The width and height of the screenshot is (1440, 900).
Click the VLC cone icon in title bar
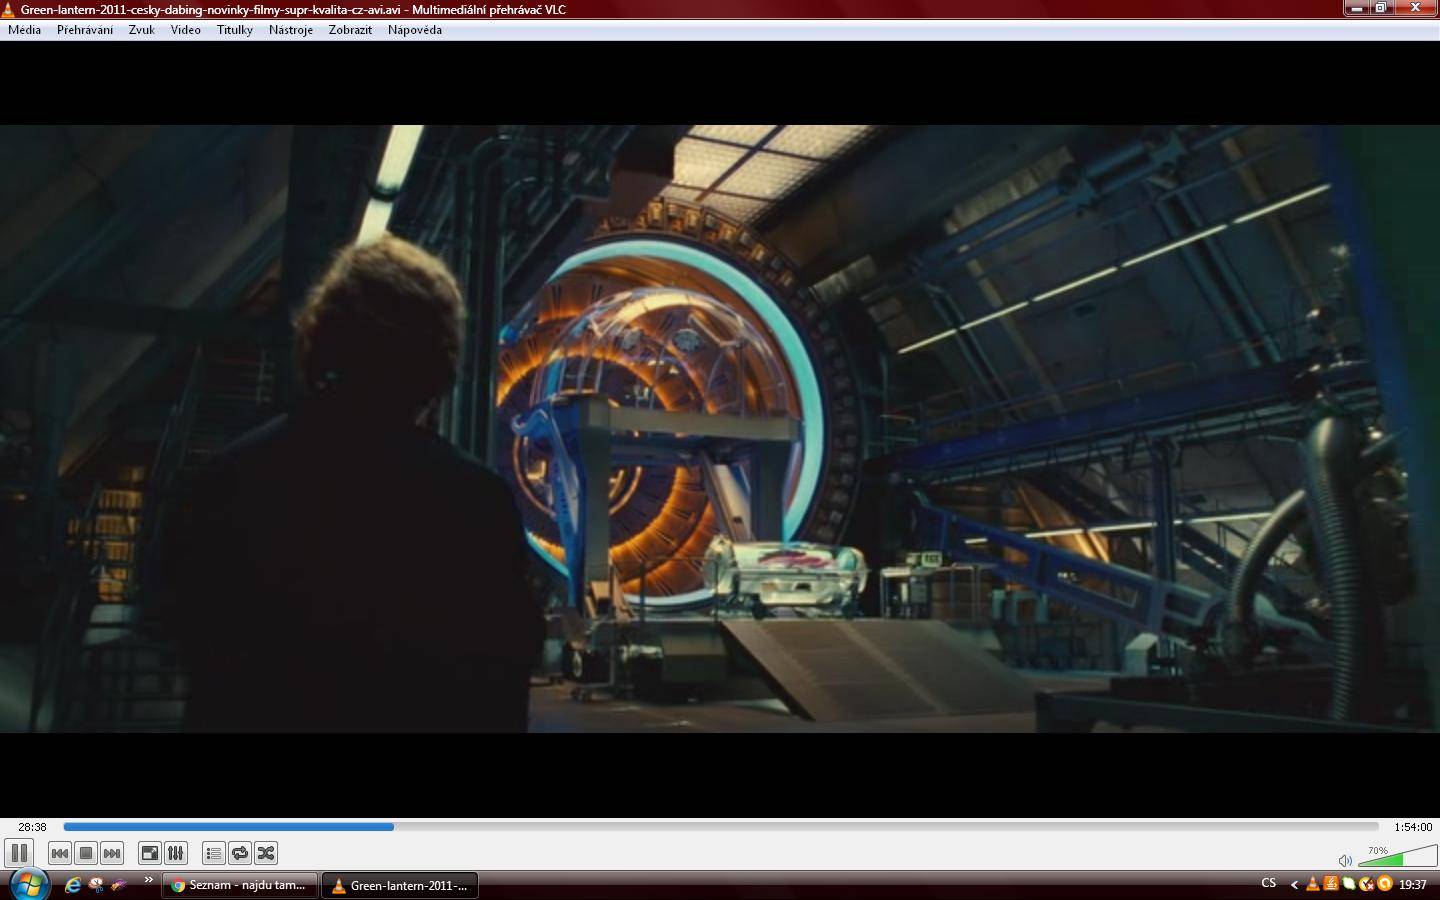(8, 9)
